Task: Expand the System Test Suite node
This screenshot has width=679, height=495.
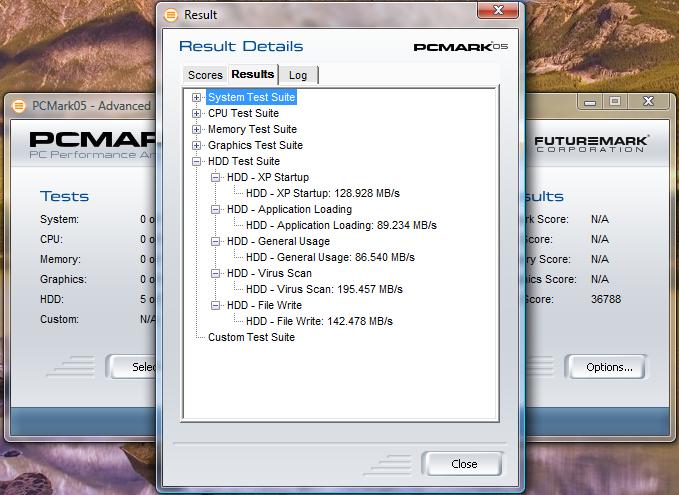Action: pyautogui.click(x=196, y=97)
